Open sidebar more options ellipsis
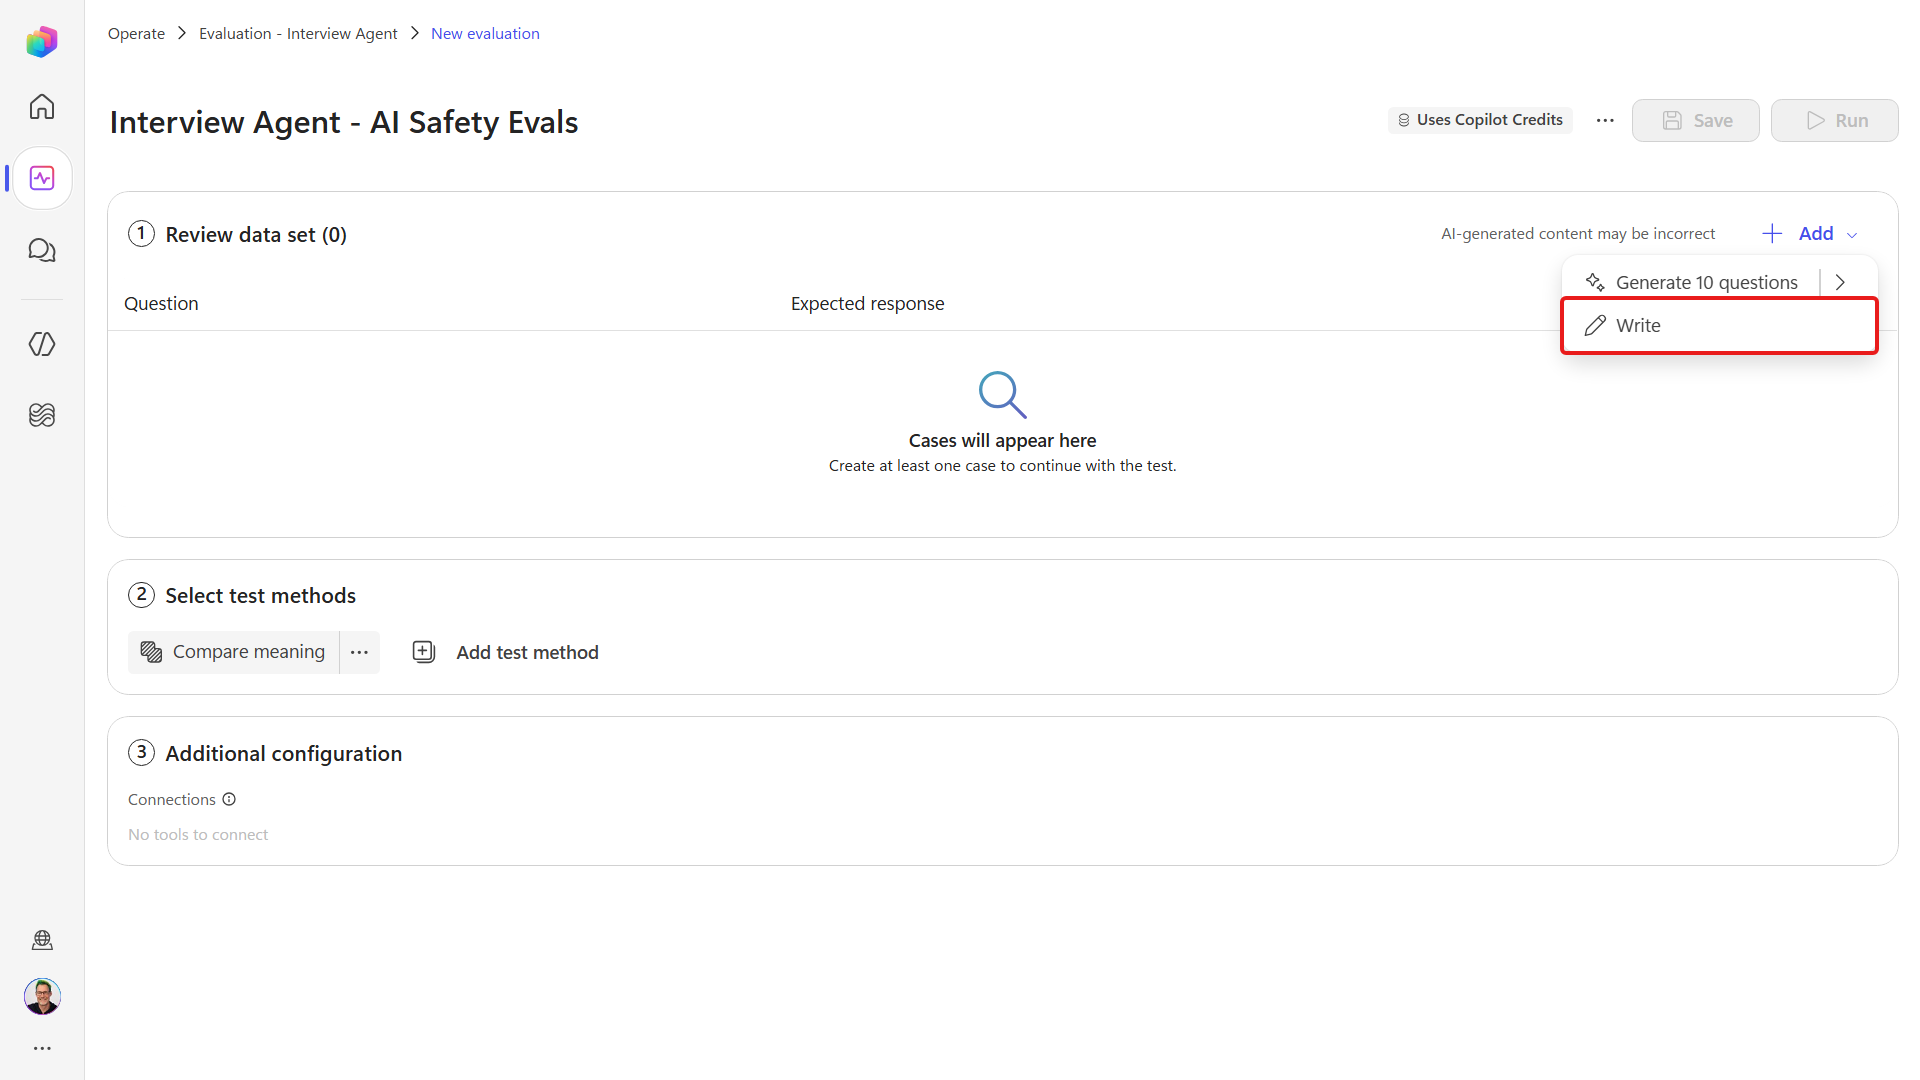The image size is (1920, 1080). tap(42, 1048)
